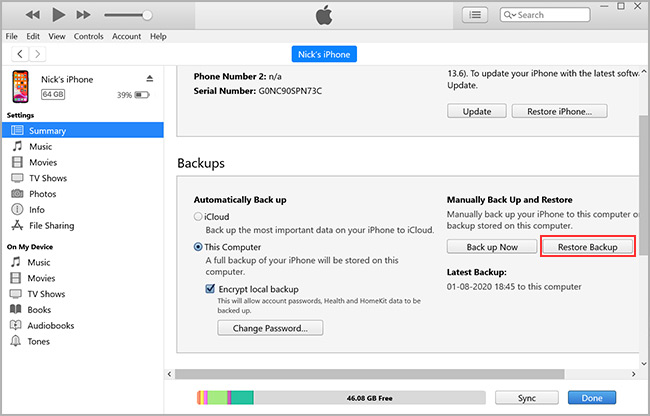Click the blue Done button
Image resolution: width=650 pixels, height=416 pixels.
(592, 398)
